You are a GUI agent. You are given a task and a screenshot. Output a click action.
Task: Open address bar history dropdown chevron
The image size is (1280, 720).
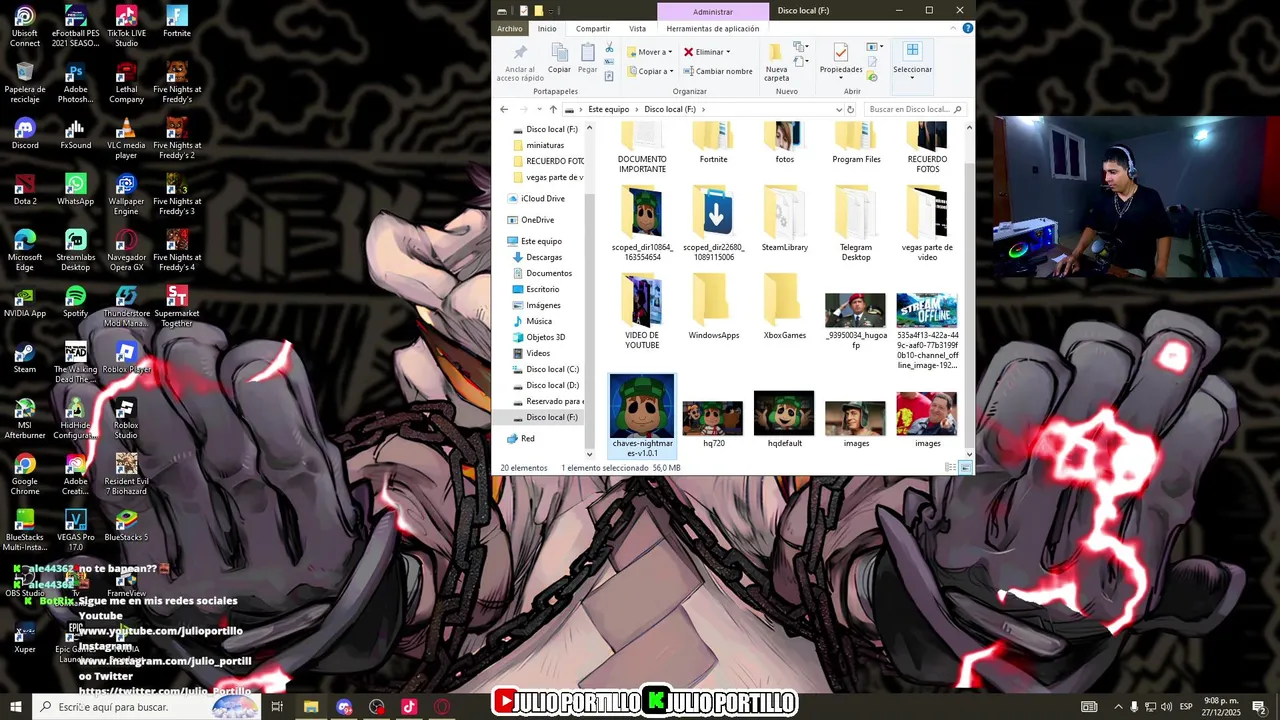coord(838,109)
